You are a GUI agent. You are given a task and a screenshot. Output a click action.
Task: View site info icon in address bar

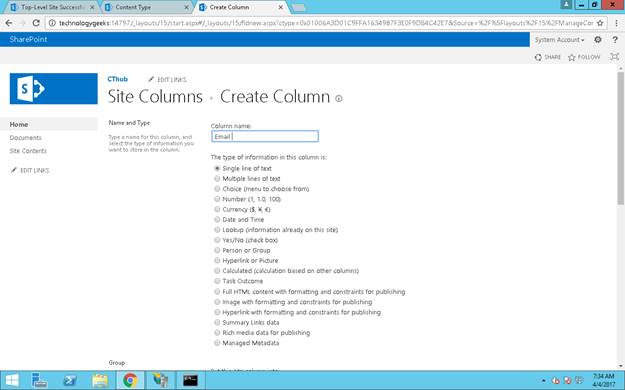(52, 23)
